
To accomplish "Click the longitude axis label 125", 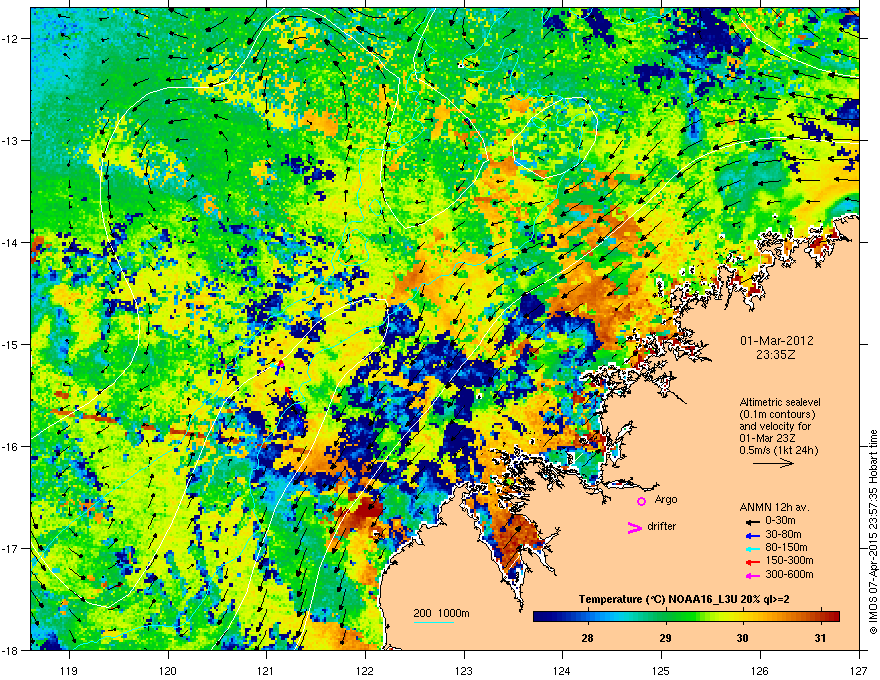I will click(661, 670).
